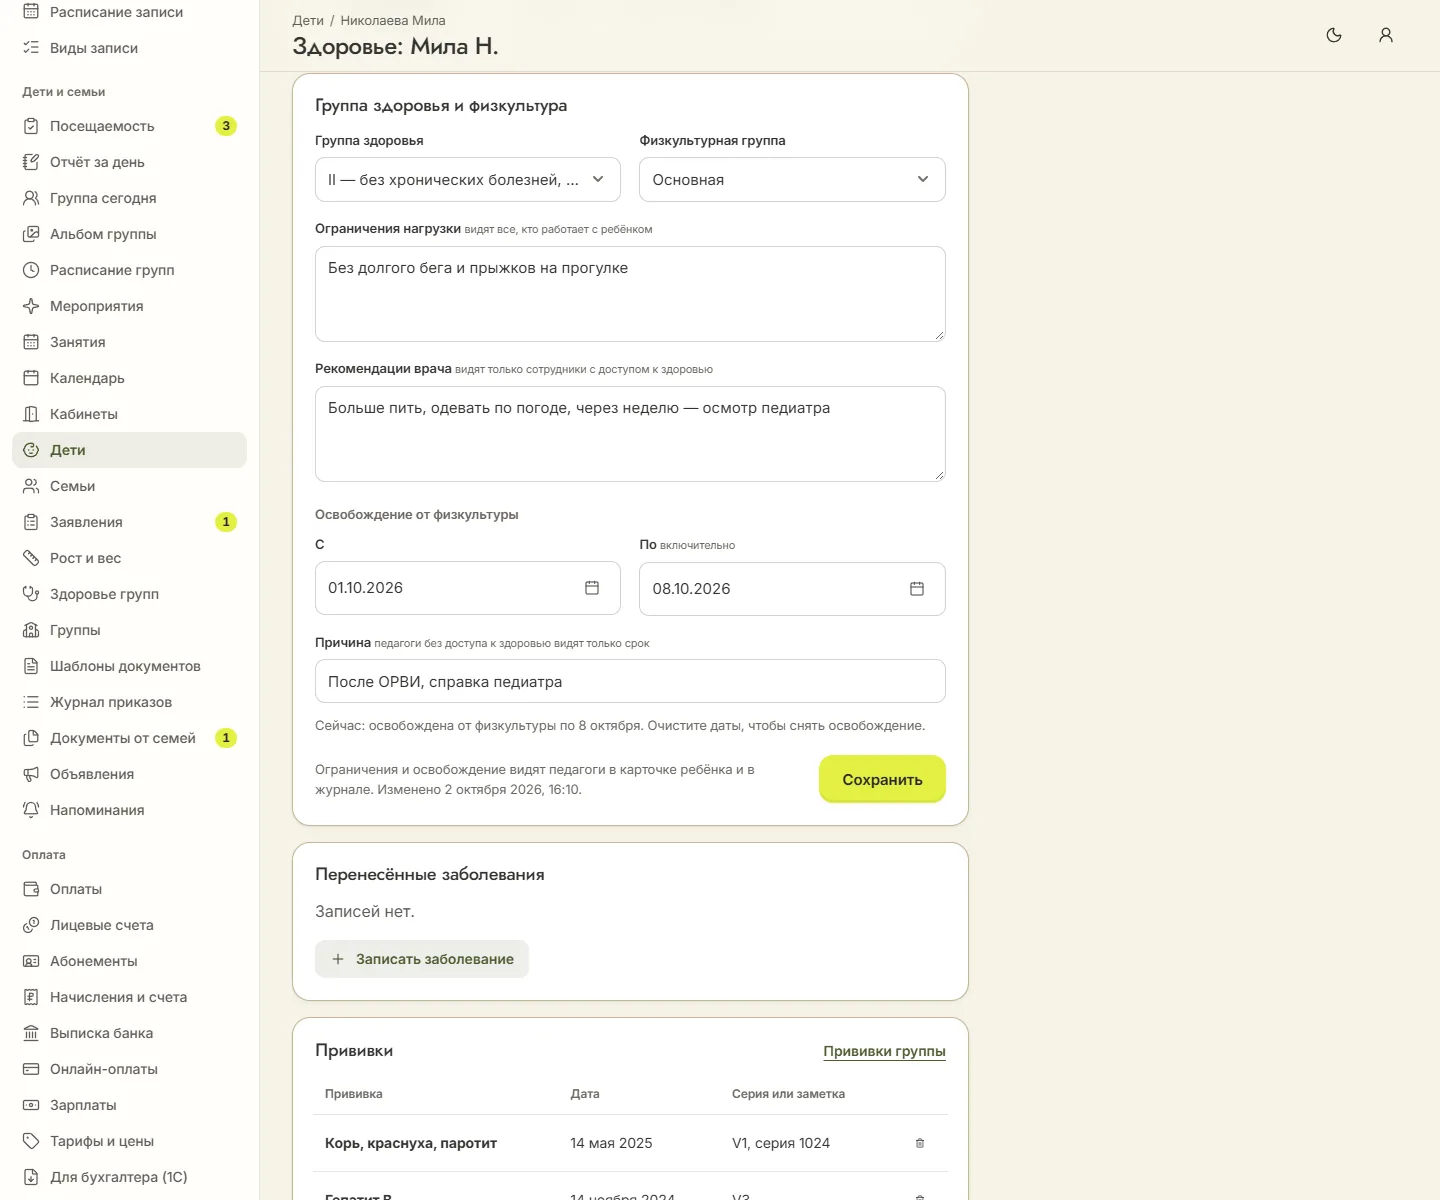Open the user profile icon
The width and height of the screenshot is (1440, 1200).
coord(1386,35)
